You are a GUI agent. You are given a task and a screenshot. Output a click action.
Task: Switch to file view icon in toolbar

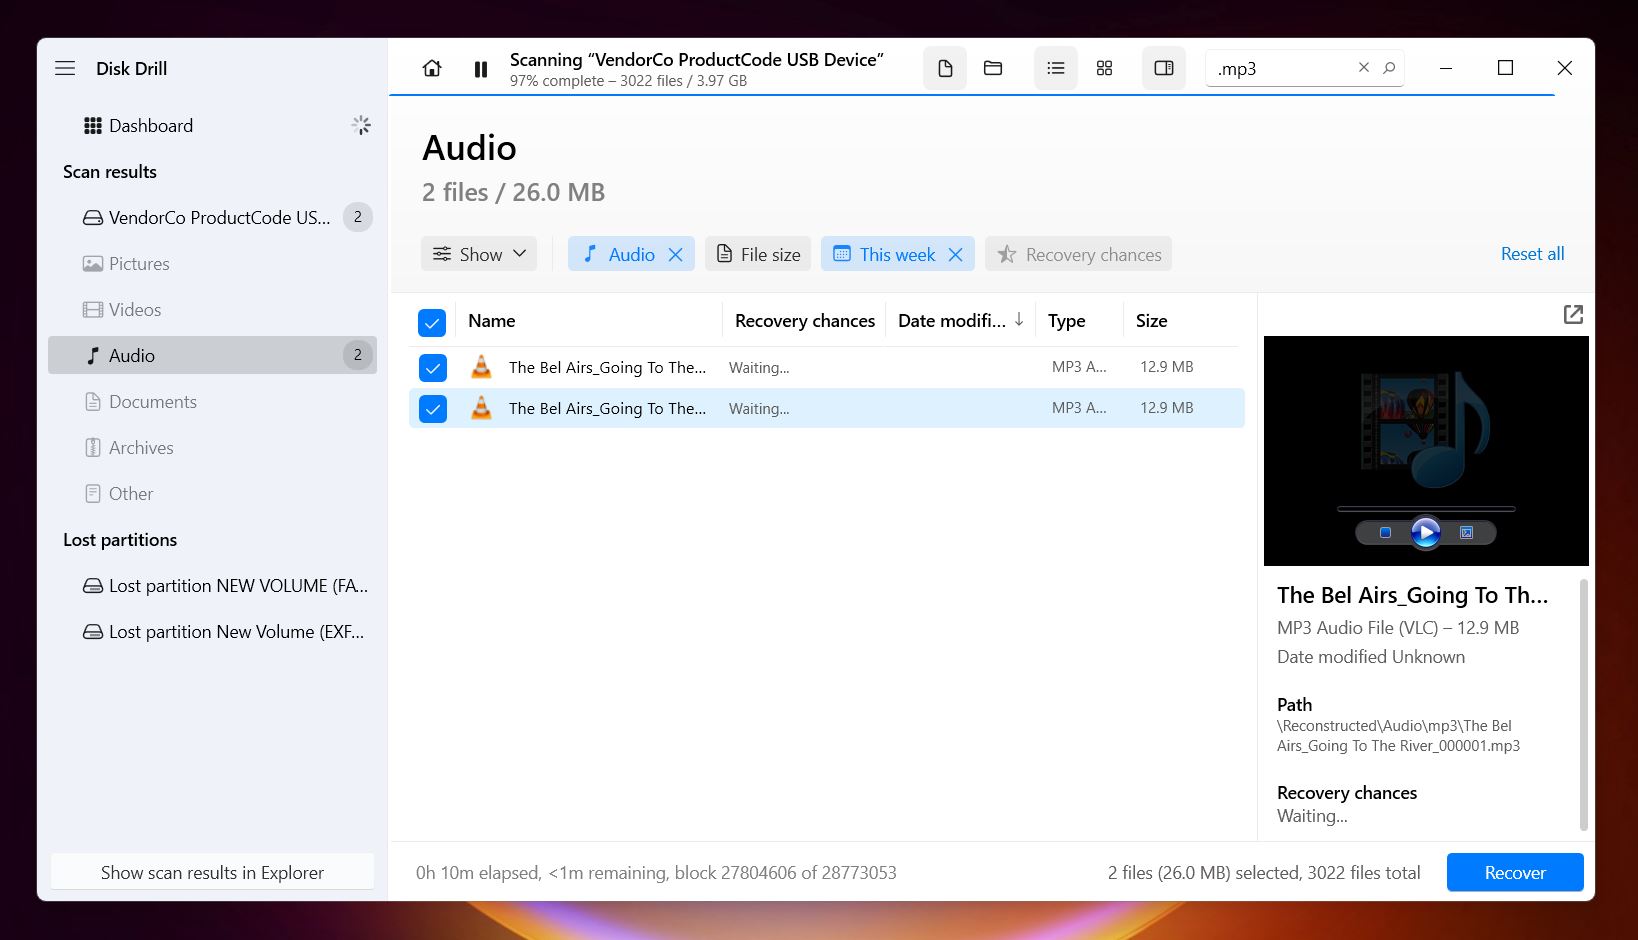(x=945, y=68)
